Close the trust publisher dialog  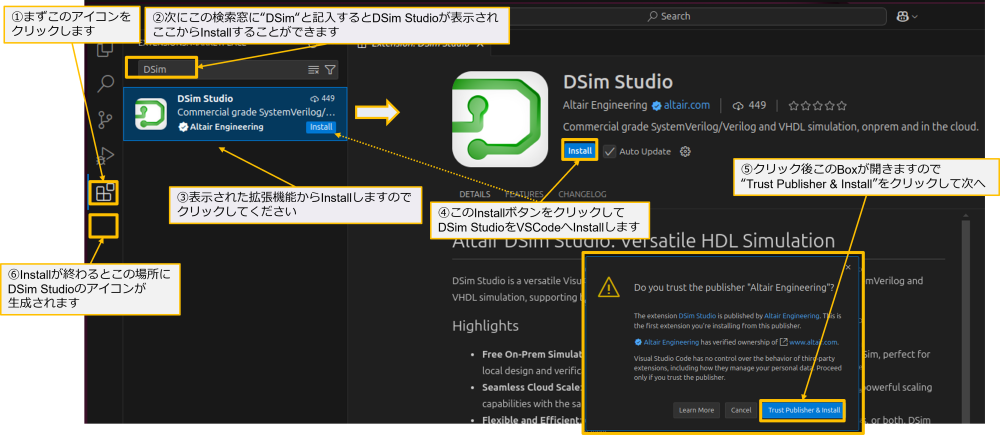(x=848, y=267)
